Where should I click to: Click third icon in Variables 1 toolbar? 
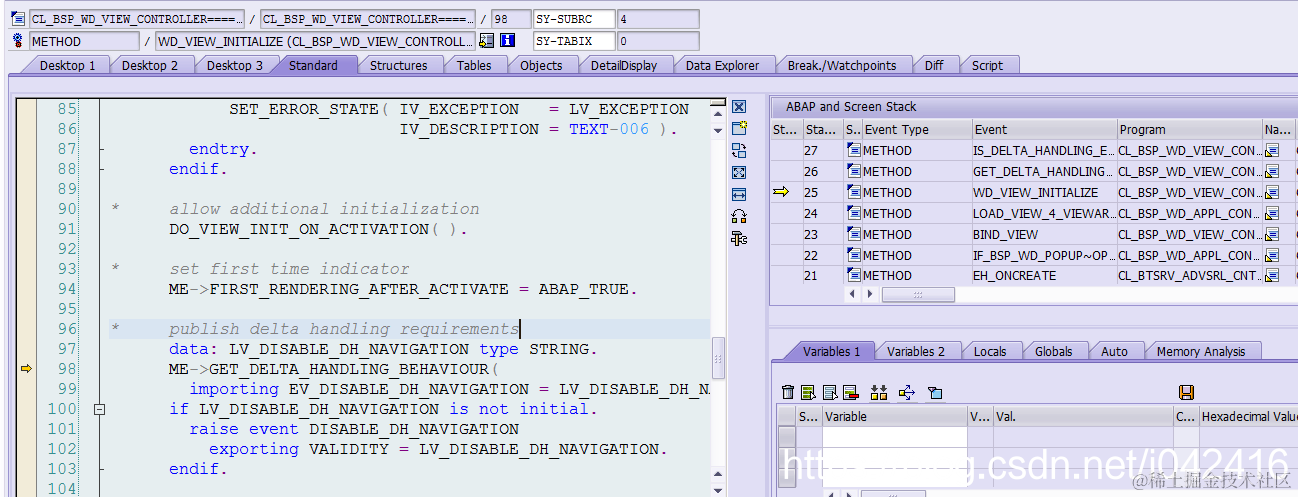point(829,392)
